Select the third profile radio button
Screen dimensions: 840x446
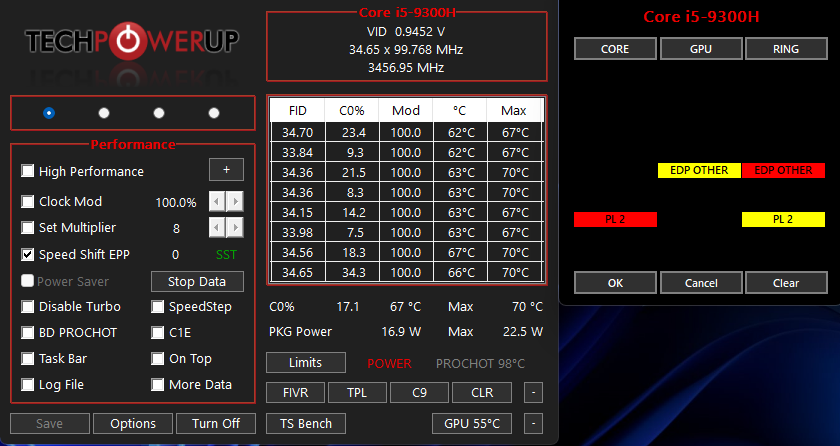(x=159, y=113)
